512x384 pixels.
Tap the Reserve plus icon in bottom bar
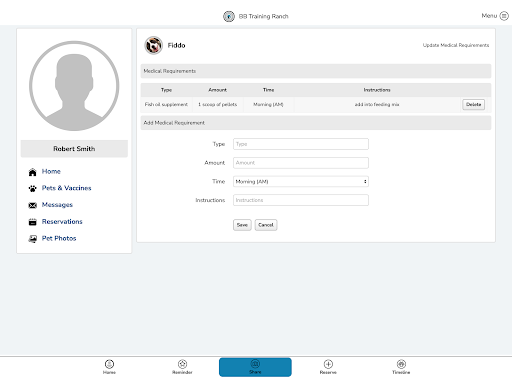click(x=328, y=364)
